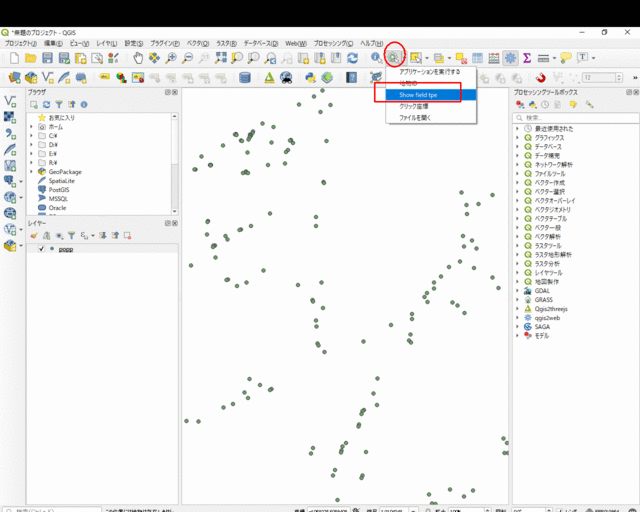
Task: Select the Pan Map hand tool
Action: [138, 58]
